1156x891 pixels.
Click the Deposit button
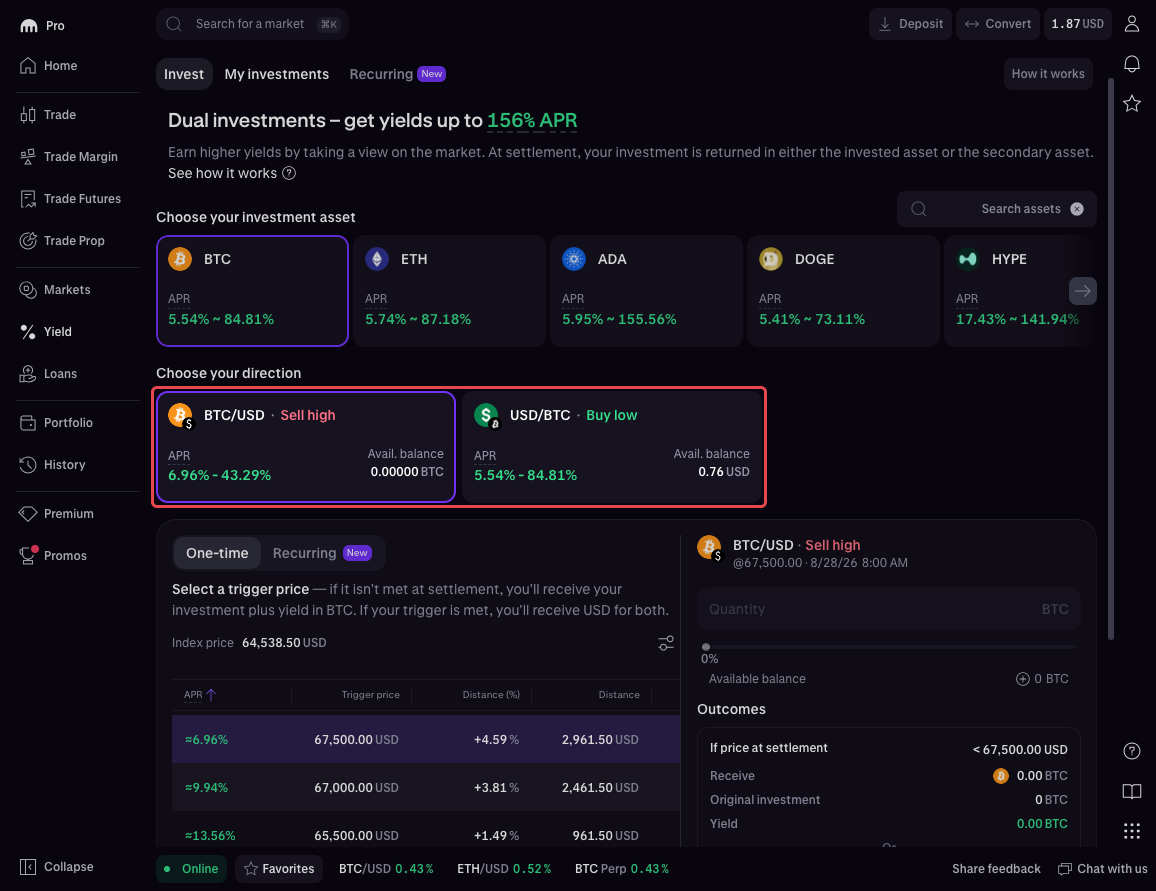(910, 24)
